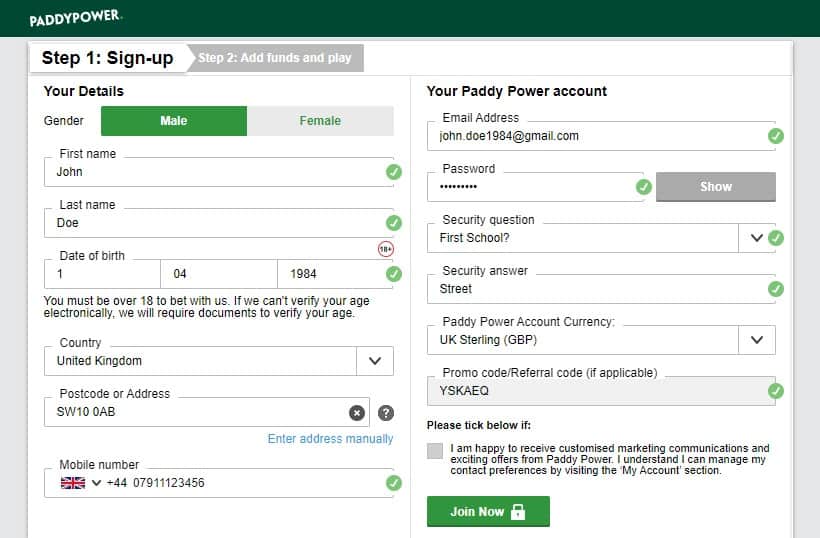Click green checkmark next to First name
820x538 pixels.
[x=394, y=172]
